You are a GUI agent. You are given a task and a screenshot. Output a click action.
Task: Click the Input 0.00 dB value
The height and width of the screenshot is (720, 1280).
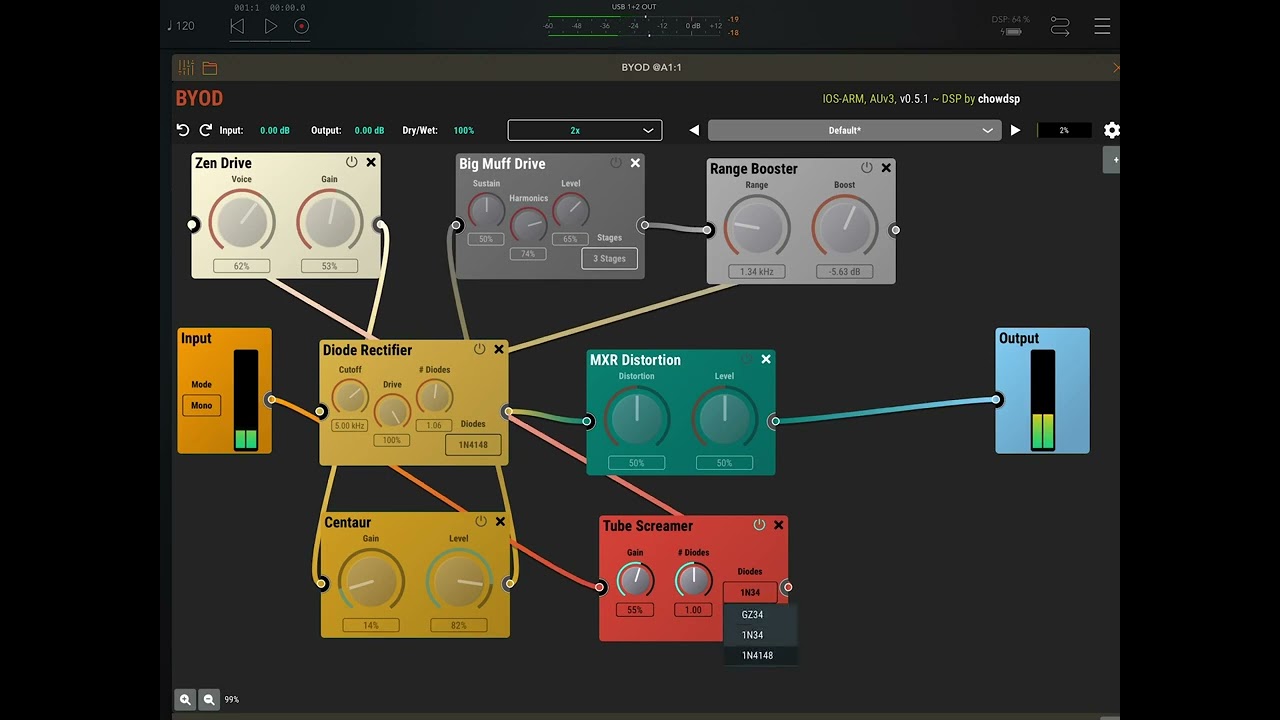pyautogui.click(x=275, y=130)
